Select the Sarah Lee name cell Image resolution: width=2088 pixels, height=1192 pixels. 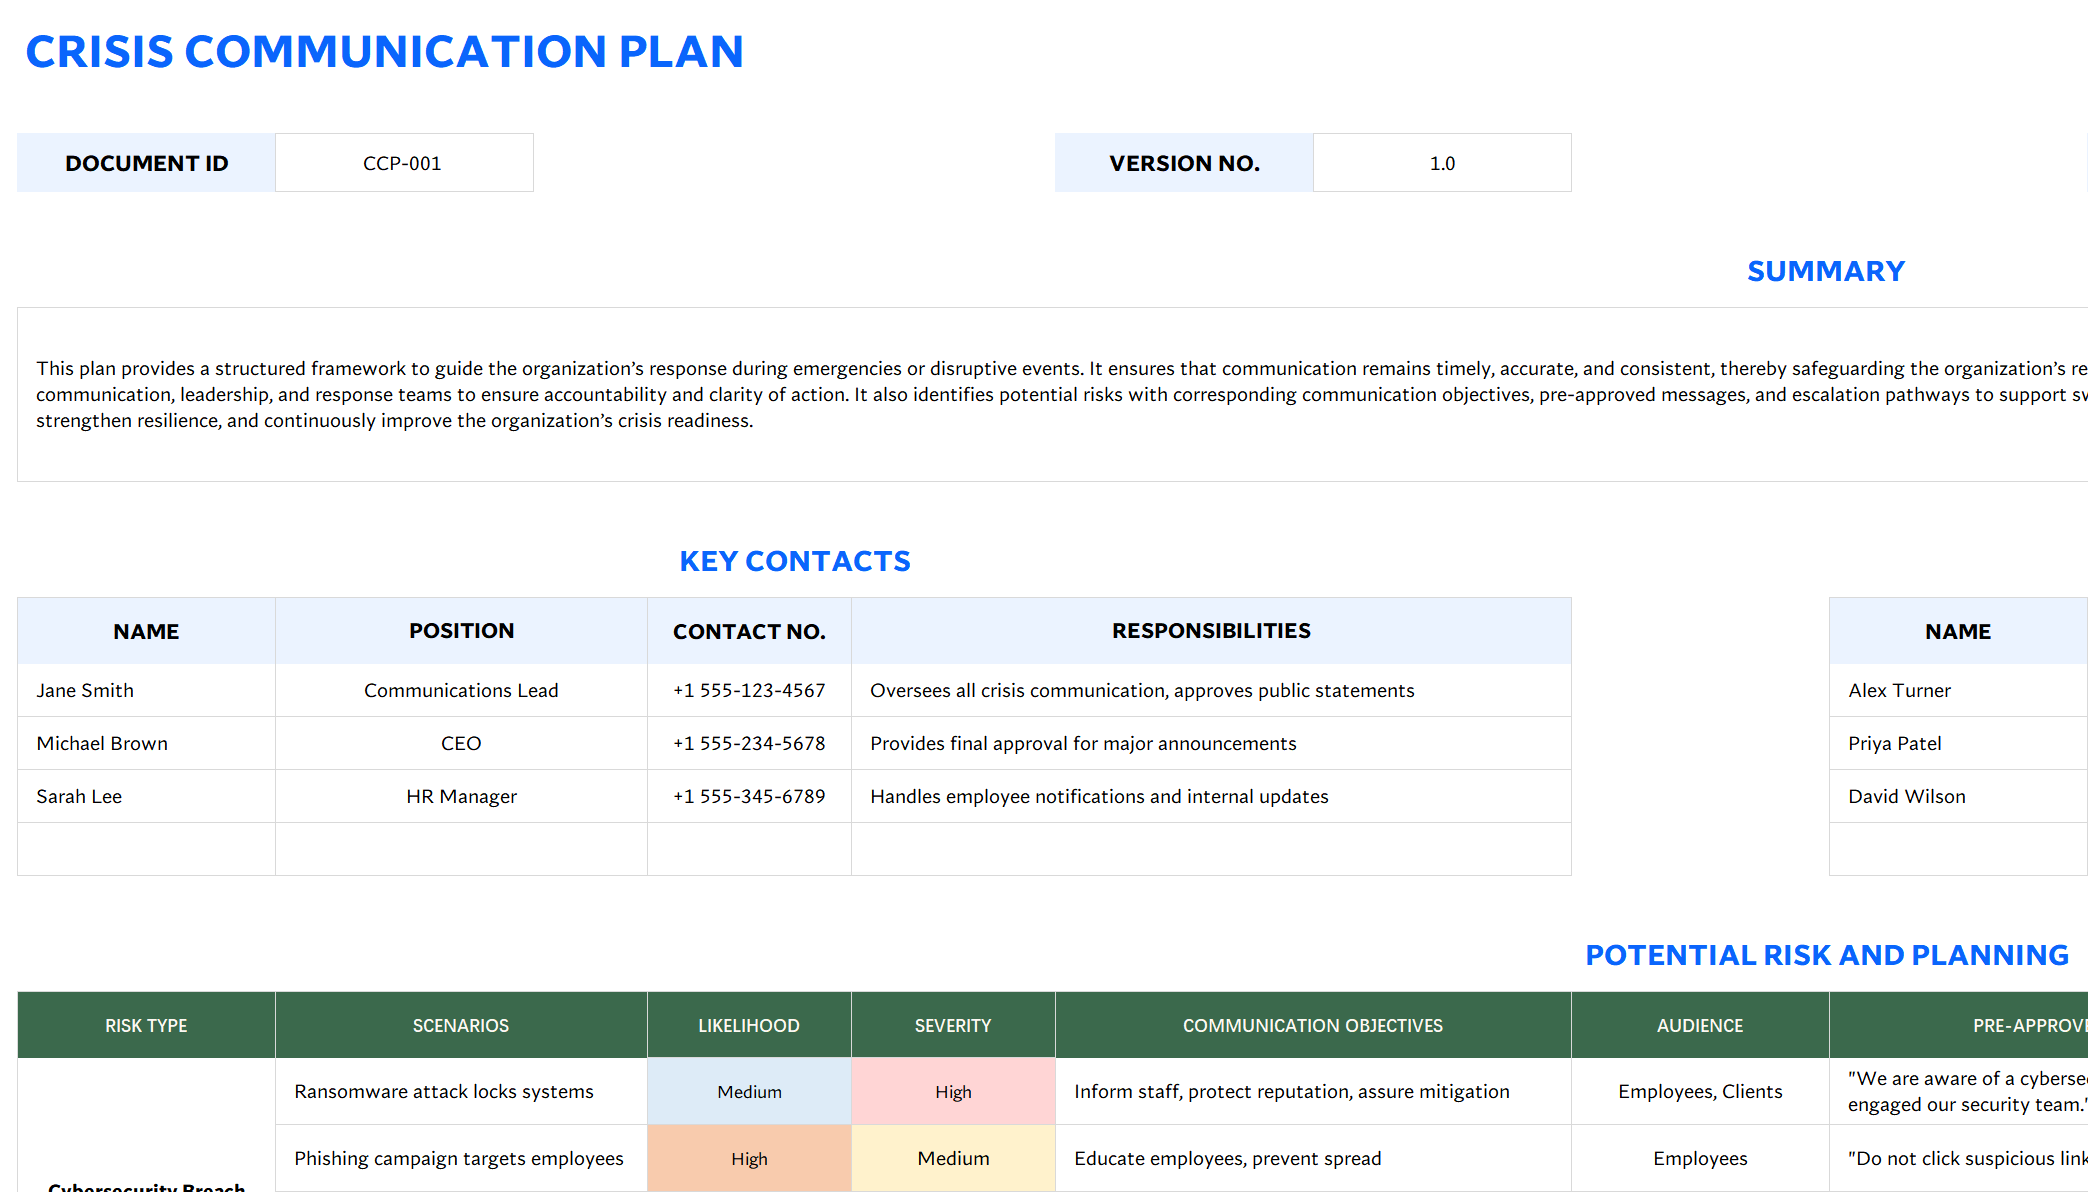point(146,796)
